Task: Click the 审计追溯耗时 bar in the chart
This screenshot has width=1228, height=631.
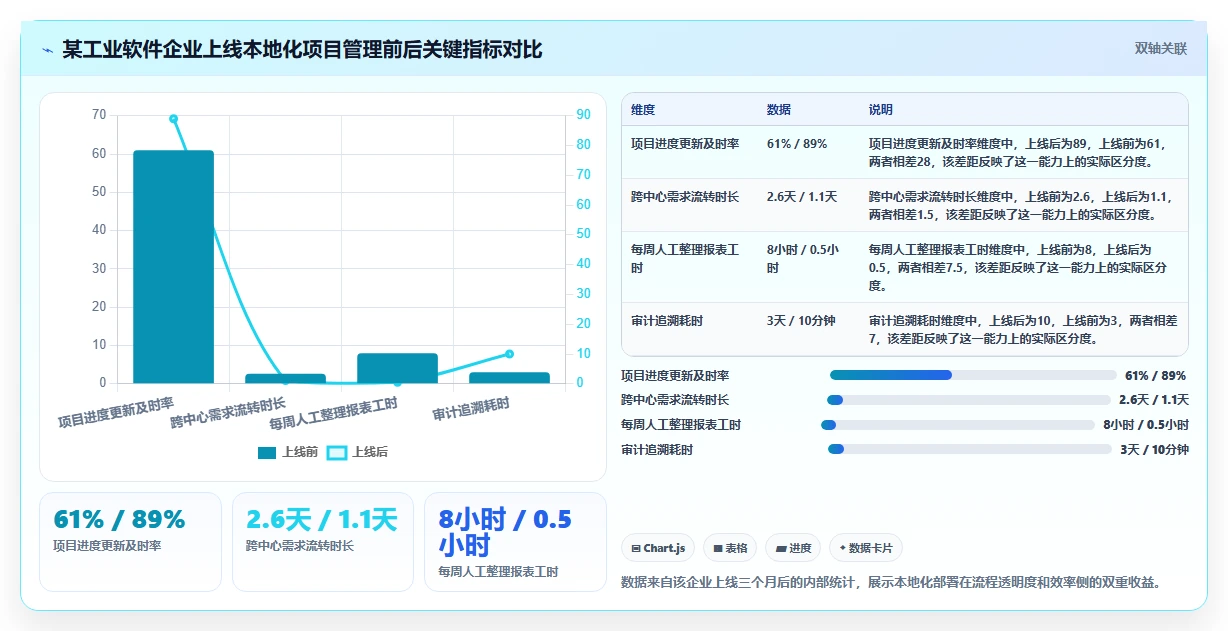Action: pos(509,377)
